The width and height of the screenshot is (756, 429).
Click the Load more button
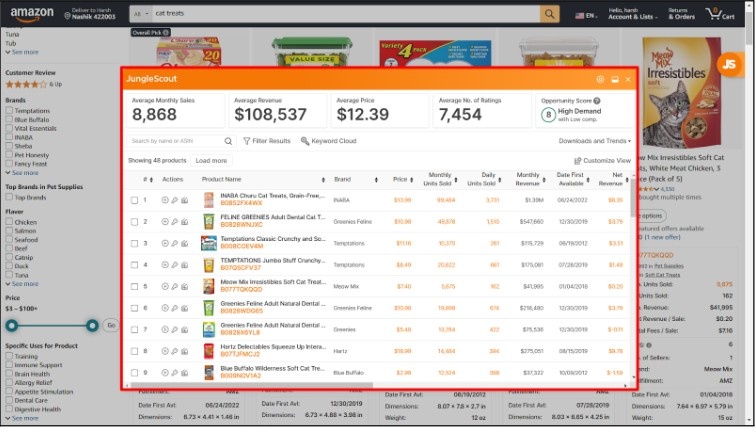coord(211,161)
